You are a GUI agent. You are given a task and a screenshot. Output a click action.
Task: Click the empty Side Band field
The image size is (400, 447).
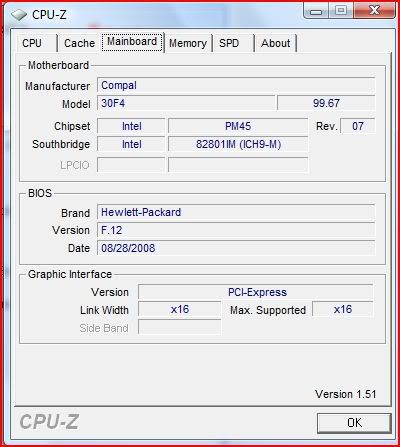coord(180,327)
